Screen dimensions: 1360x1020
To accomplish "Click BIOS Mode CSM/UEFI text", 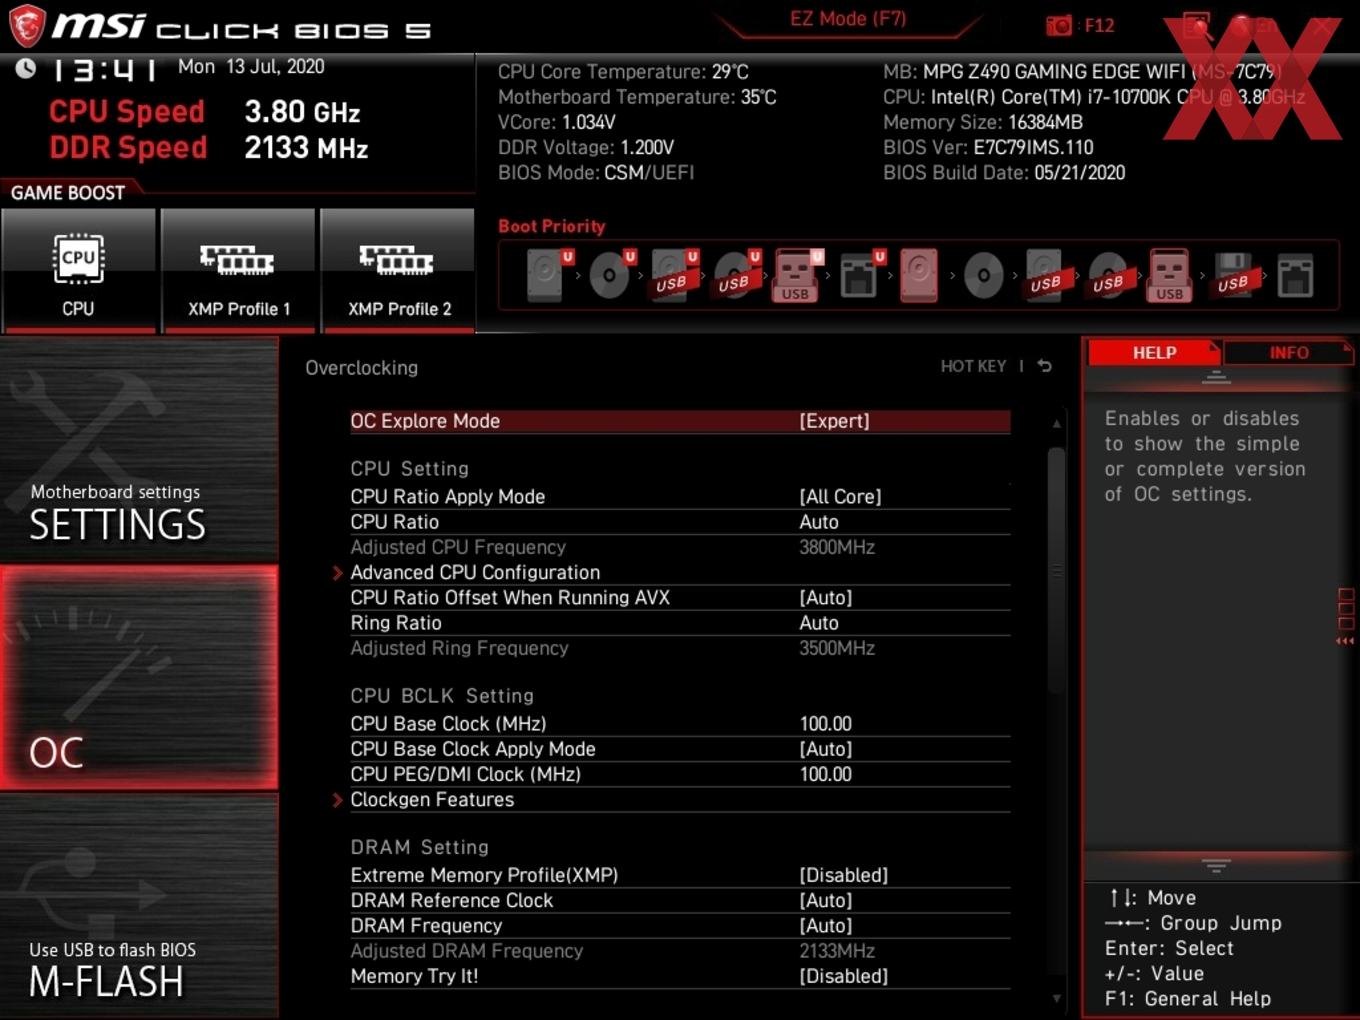I will (596, 172).
